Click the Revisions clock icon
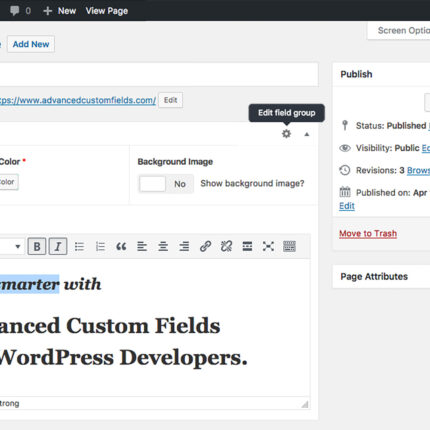 345,170
